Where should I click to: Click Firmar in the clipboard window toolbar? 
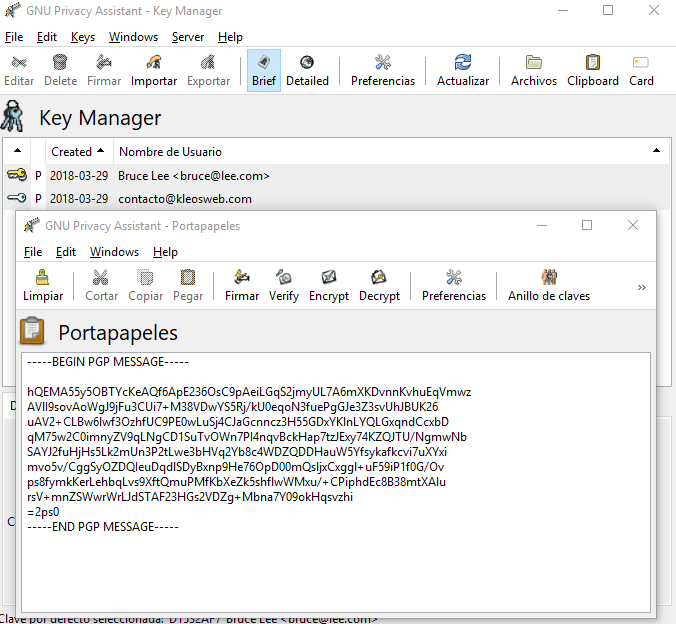pyautogui.click(x=242, y=284)
